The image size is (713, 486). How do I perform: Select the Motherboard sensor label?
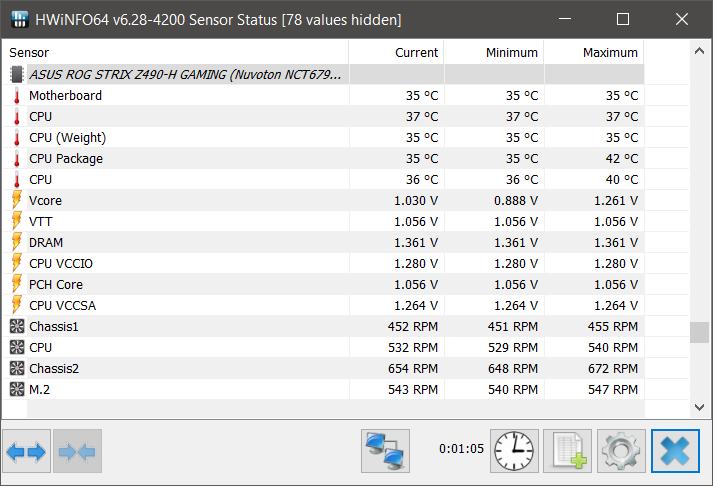(x=65, y=96)
